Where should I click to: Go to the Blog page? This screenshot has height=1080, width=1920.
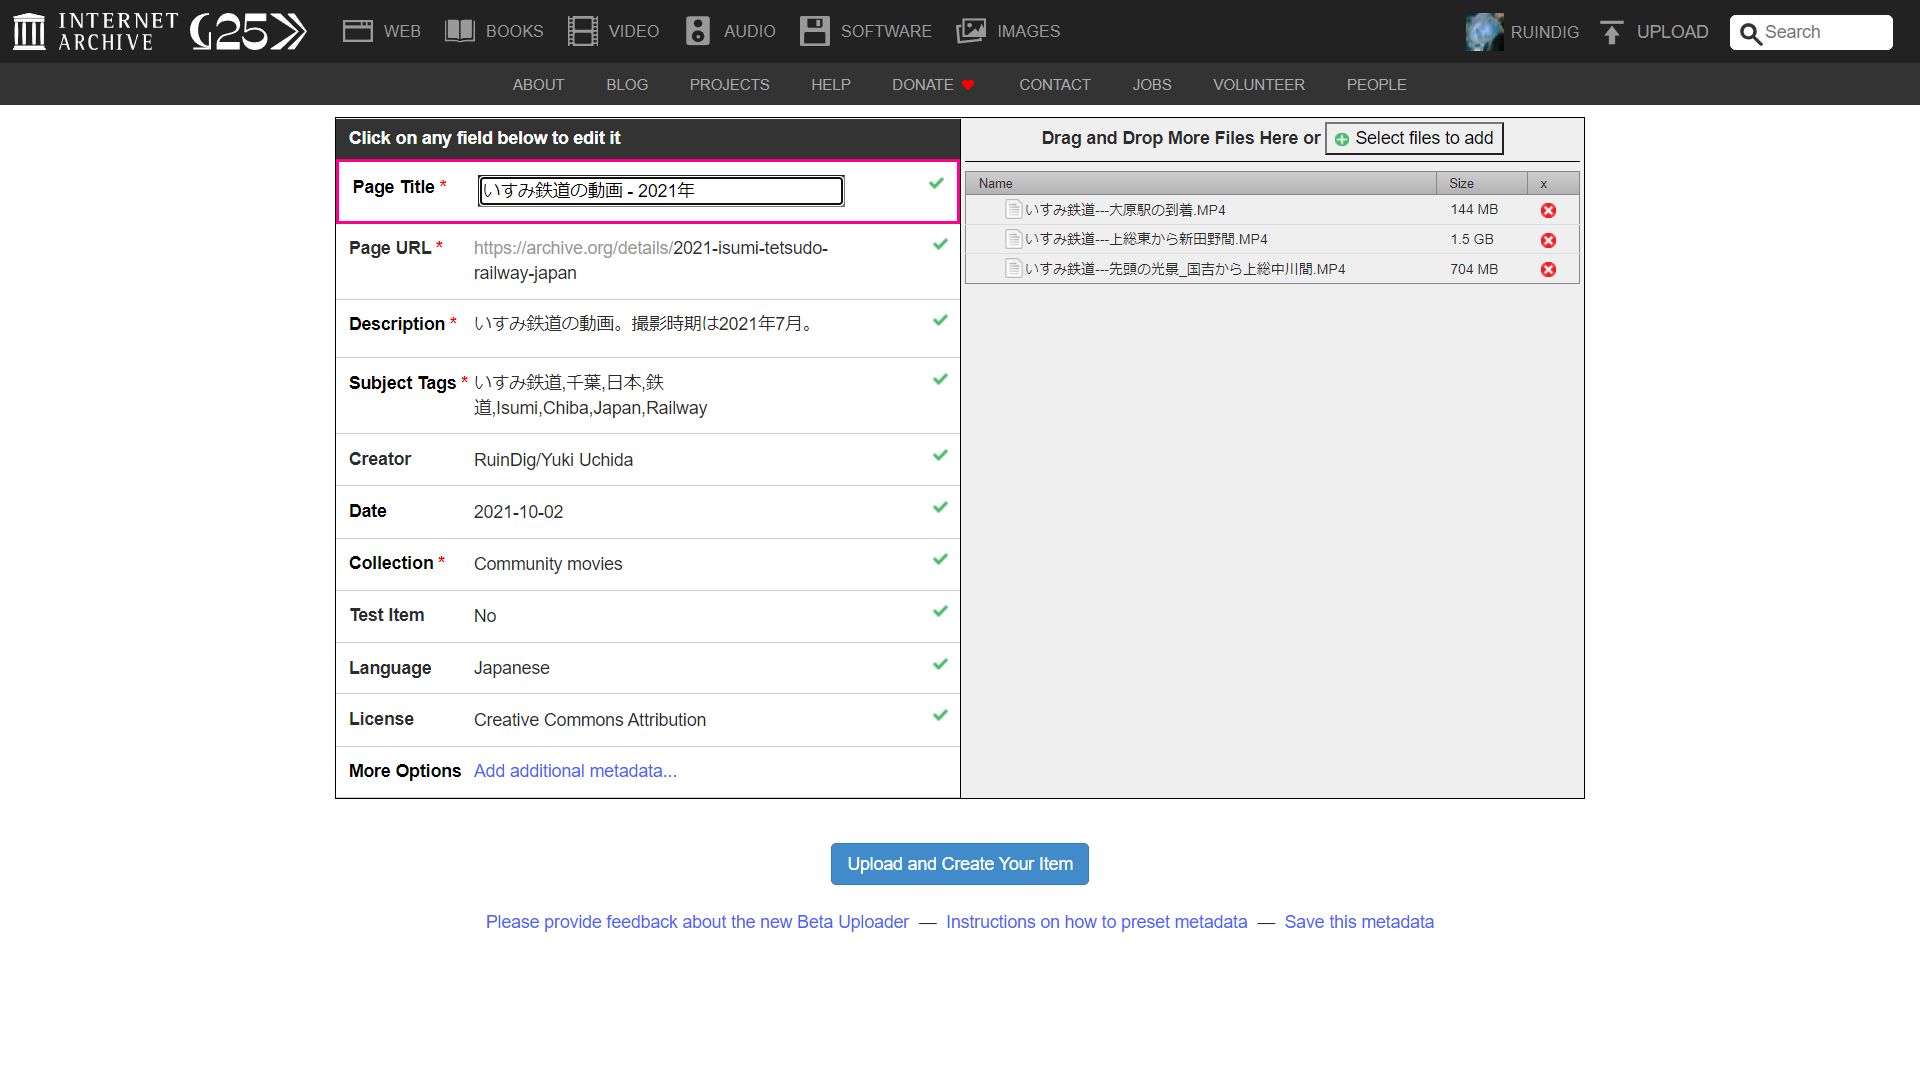(x=627, y=85)
